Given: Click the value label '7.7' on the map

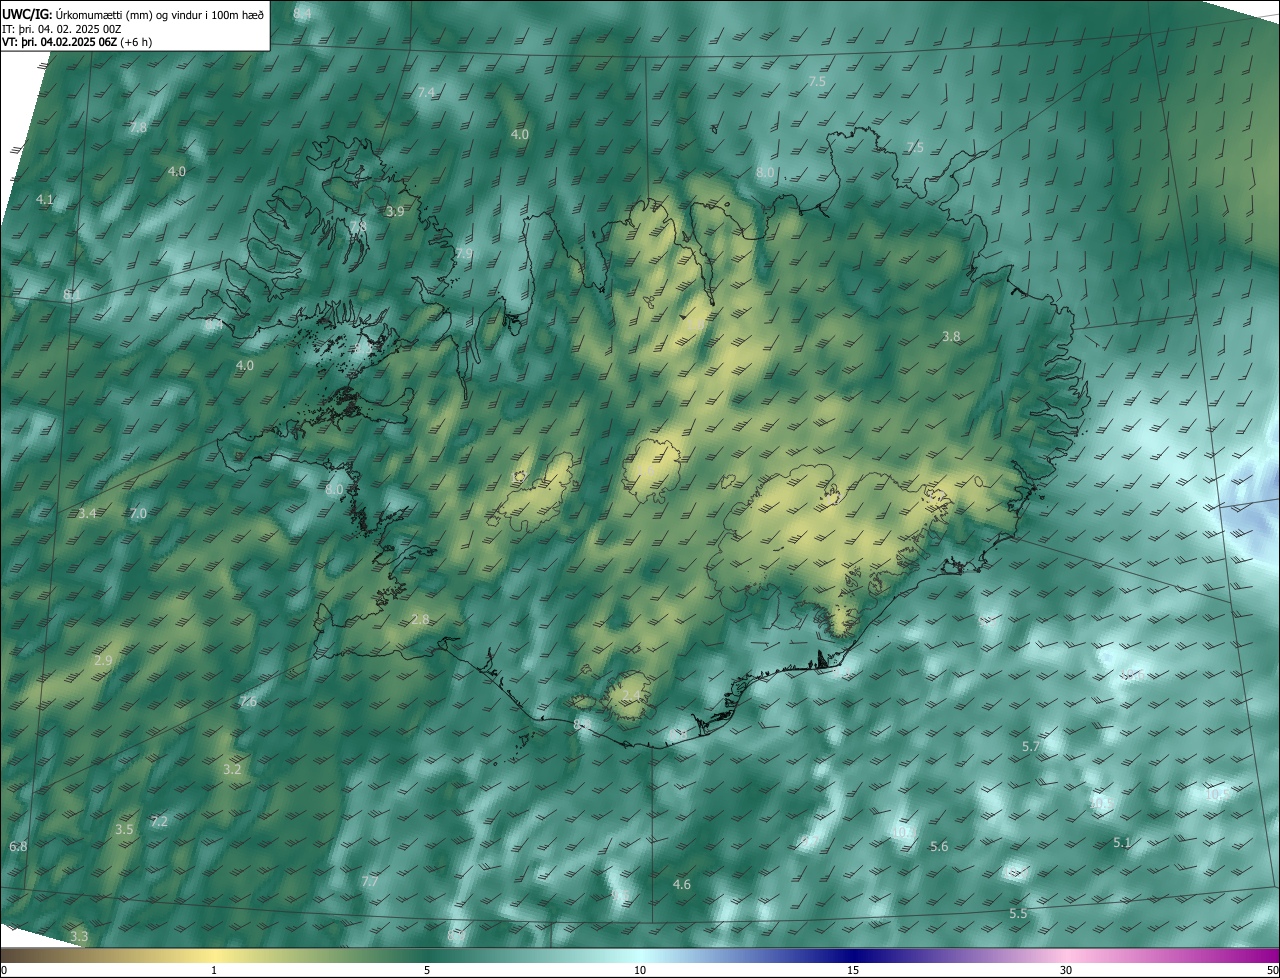Looking at the screenshot, I should [x=369, y=882].
